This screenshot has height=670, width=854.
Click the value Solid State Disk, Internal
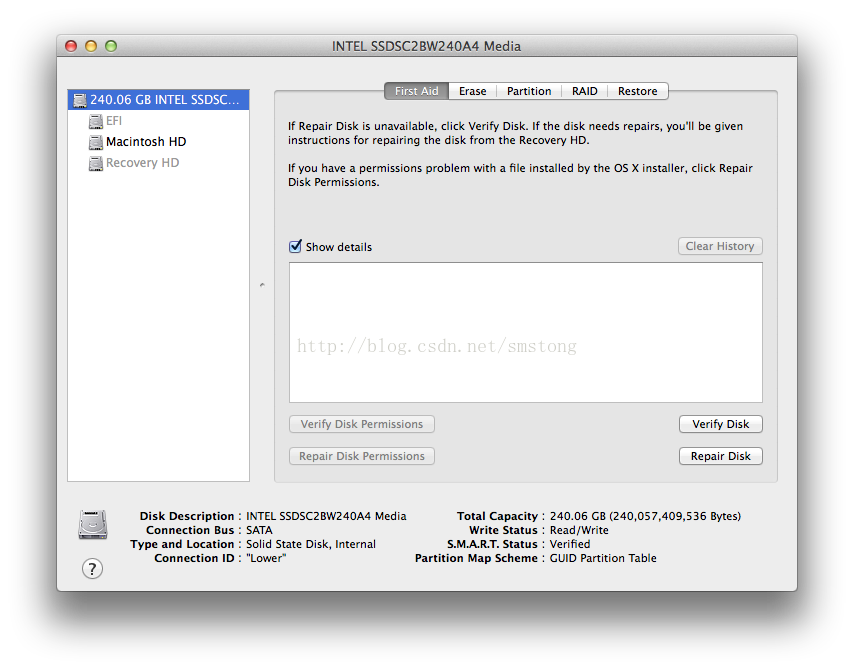pyautogui.click(x=311, y=544)
